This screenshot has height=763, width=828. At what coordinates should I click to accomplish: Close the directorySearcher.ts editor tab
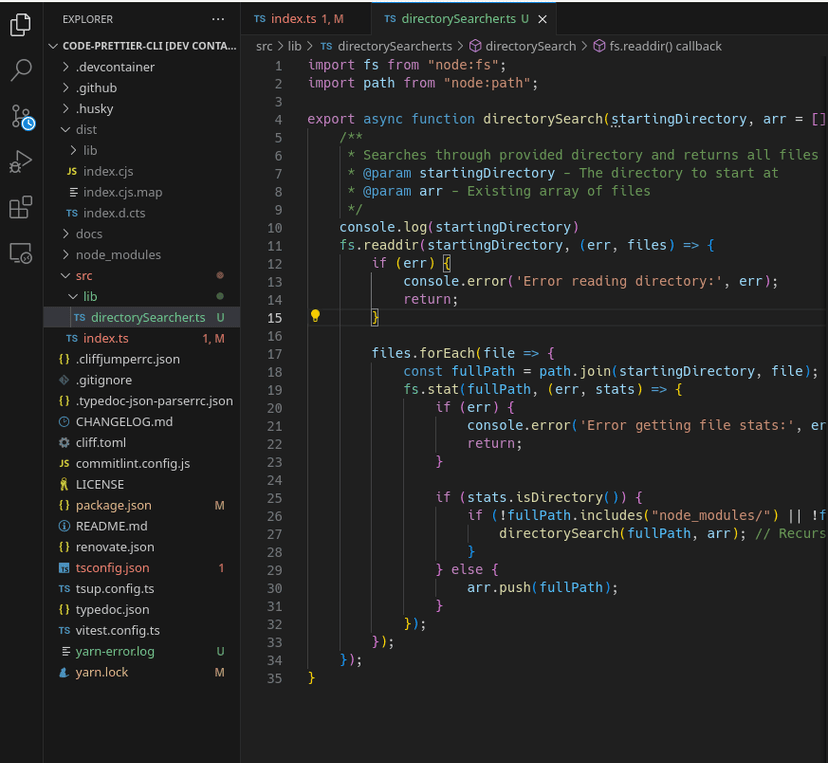click(x=542, y=19)
